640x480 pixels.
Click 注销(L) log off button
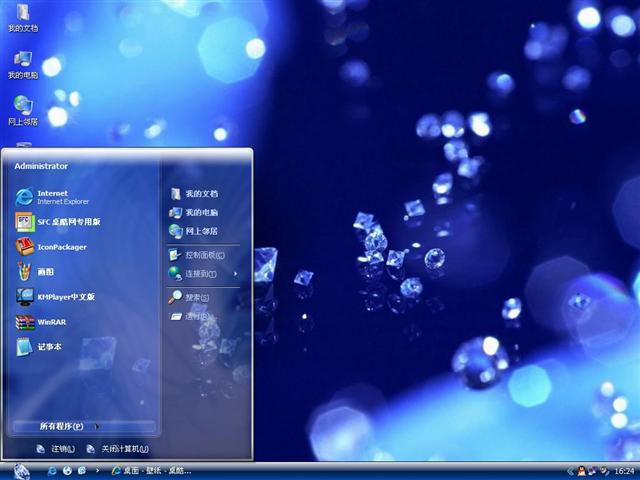point(56,449)
